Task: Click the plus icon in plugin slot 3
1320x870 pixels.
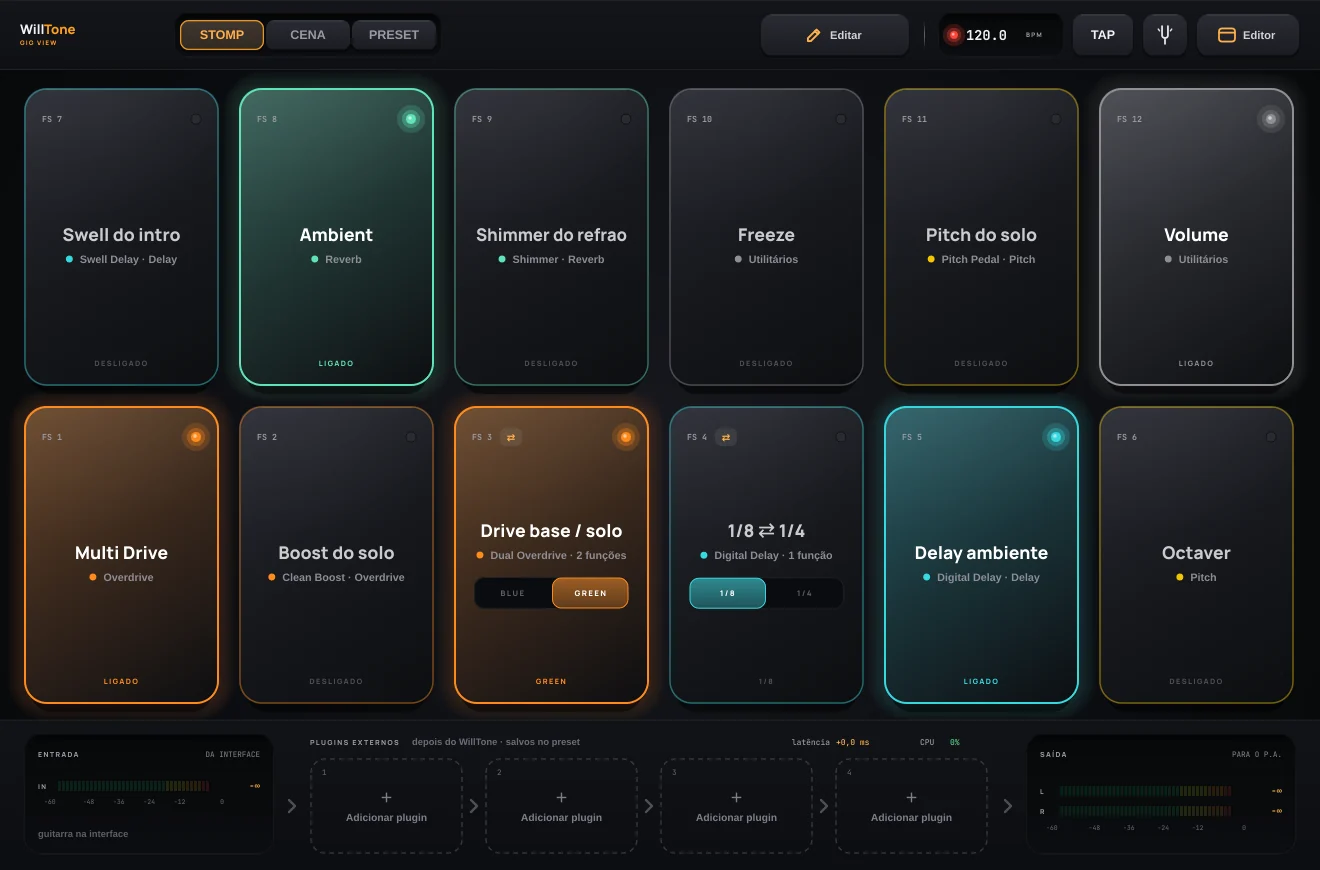Action: (736, 797)
